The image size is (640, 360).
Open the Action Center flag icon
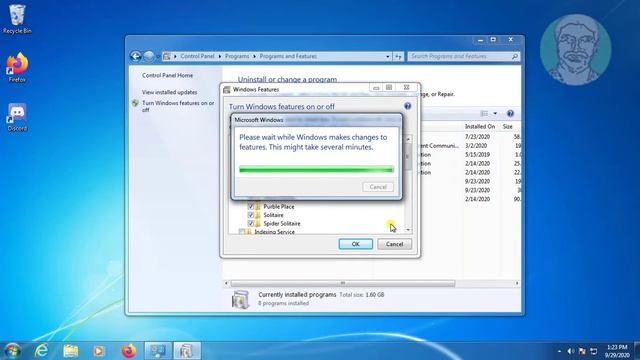pyautogui.click(x=582, y=351)
